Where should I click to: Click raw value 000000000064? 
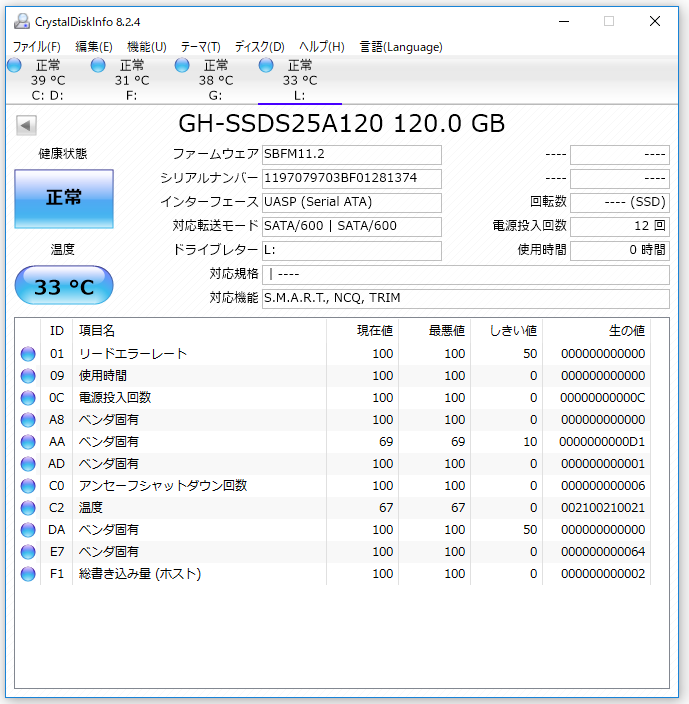pyautogui.click(x=603, y=552)
